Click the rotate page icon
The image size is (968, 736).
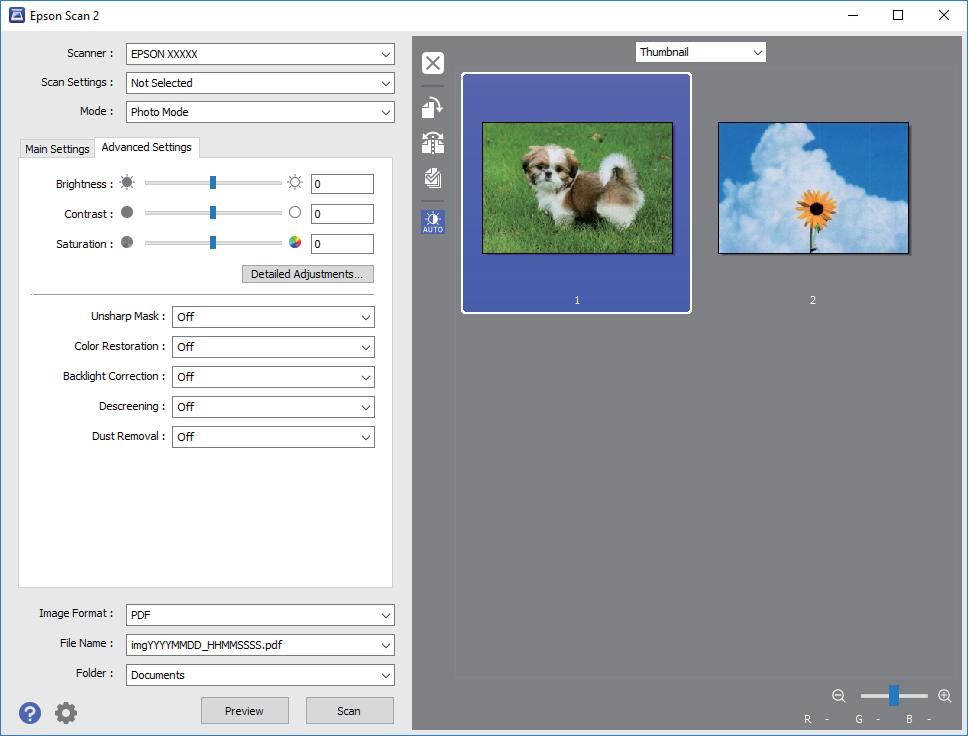(x=433, y=107)
